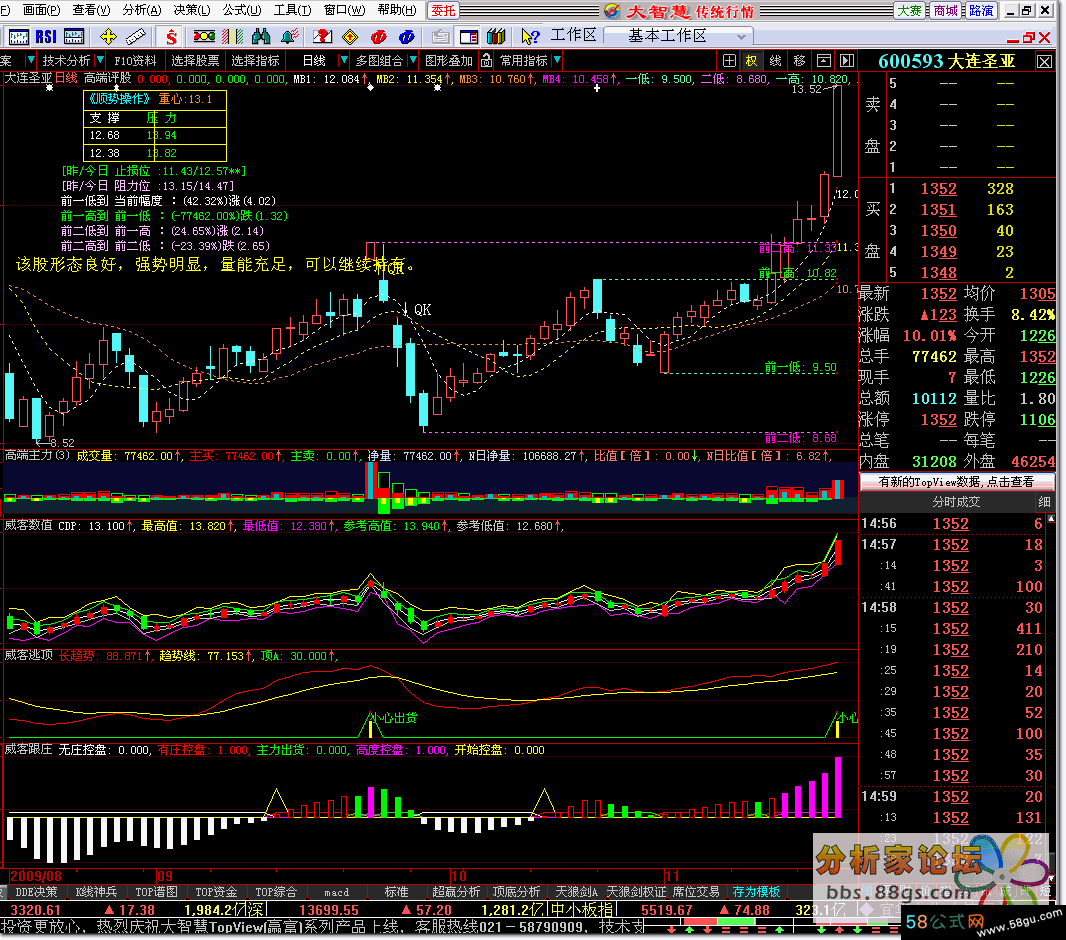Image resolution: width=1066 pixels, height=940 pixels.
Task: Click the red question-mark chart icon
Action: click(x=322, y=37)
